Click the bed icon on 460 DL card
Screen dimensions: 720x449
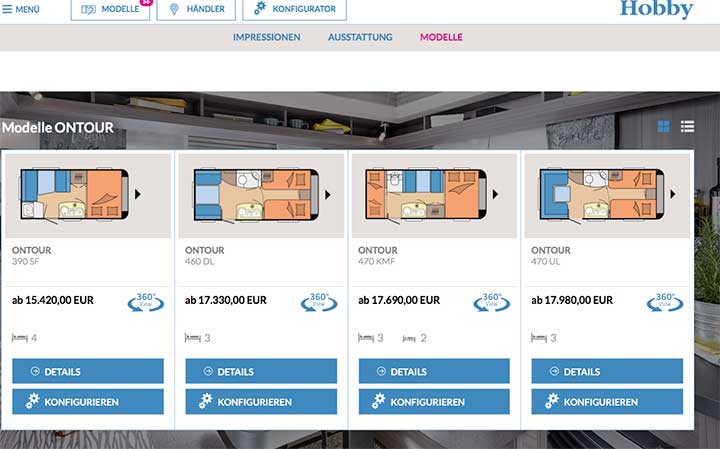click(193, 338)
